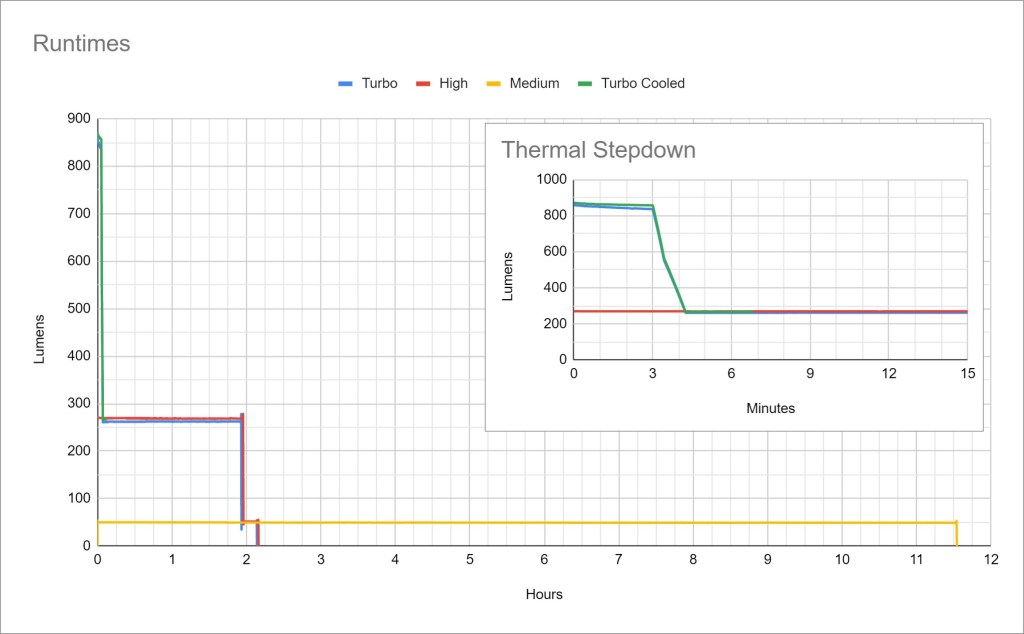Viewport: 1024px width, 634px height.
Task: Click the blue Turbo legend color marker
Action: 346,84
